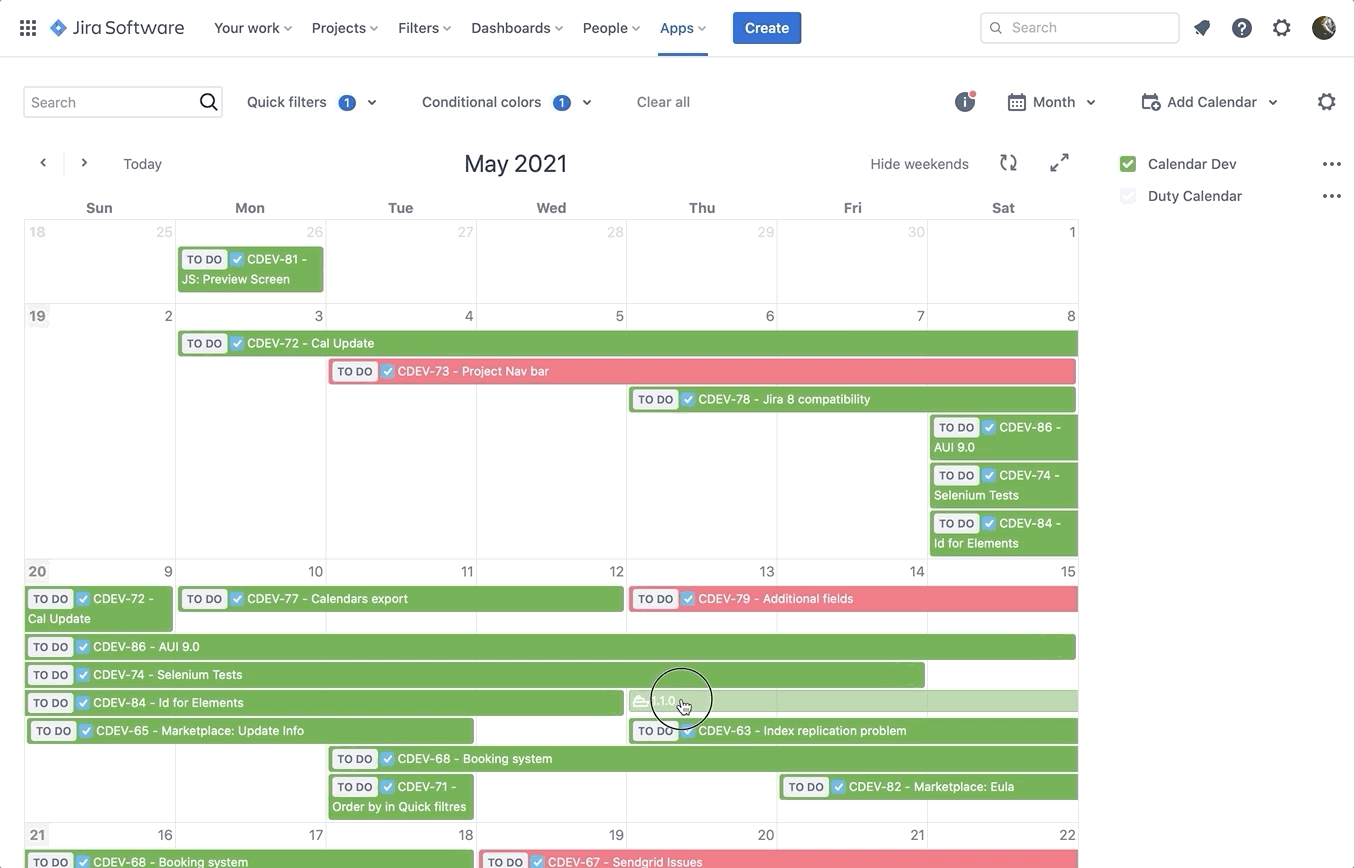Image resolution: width=1354 pixels, height=868 pixels.
Task: Open the info notification icon
Action: [x=964, y=101]
